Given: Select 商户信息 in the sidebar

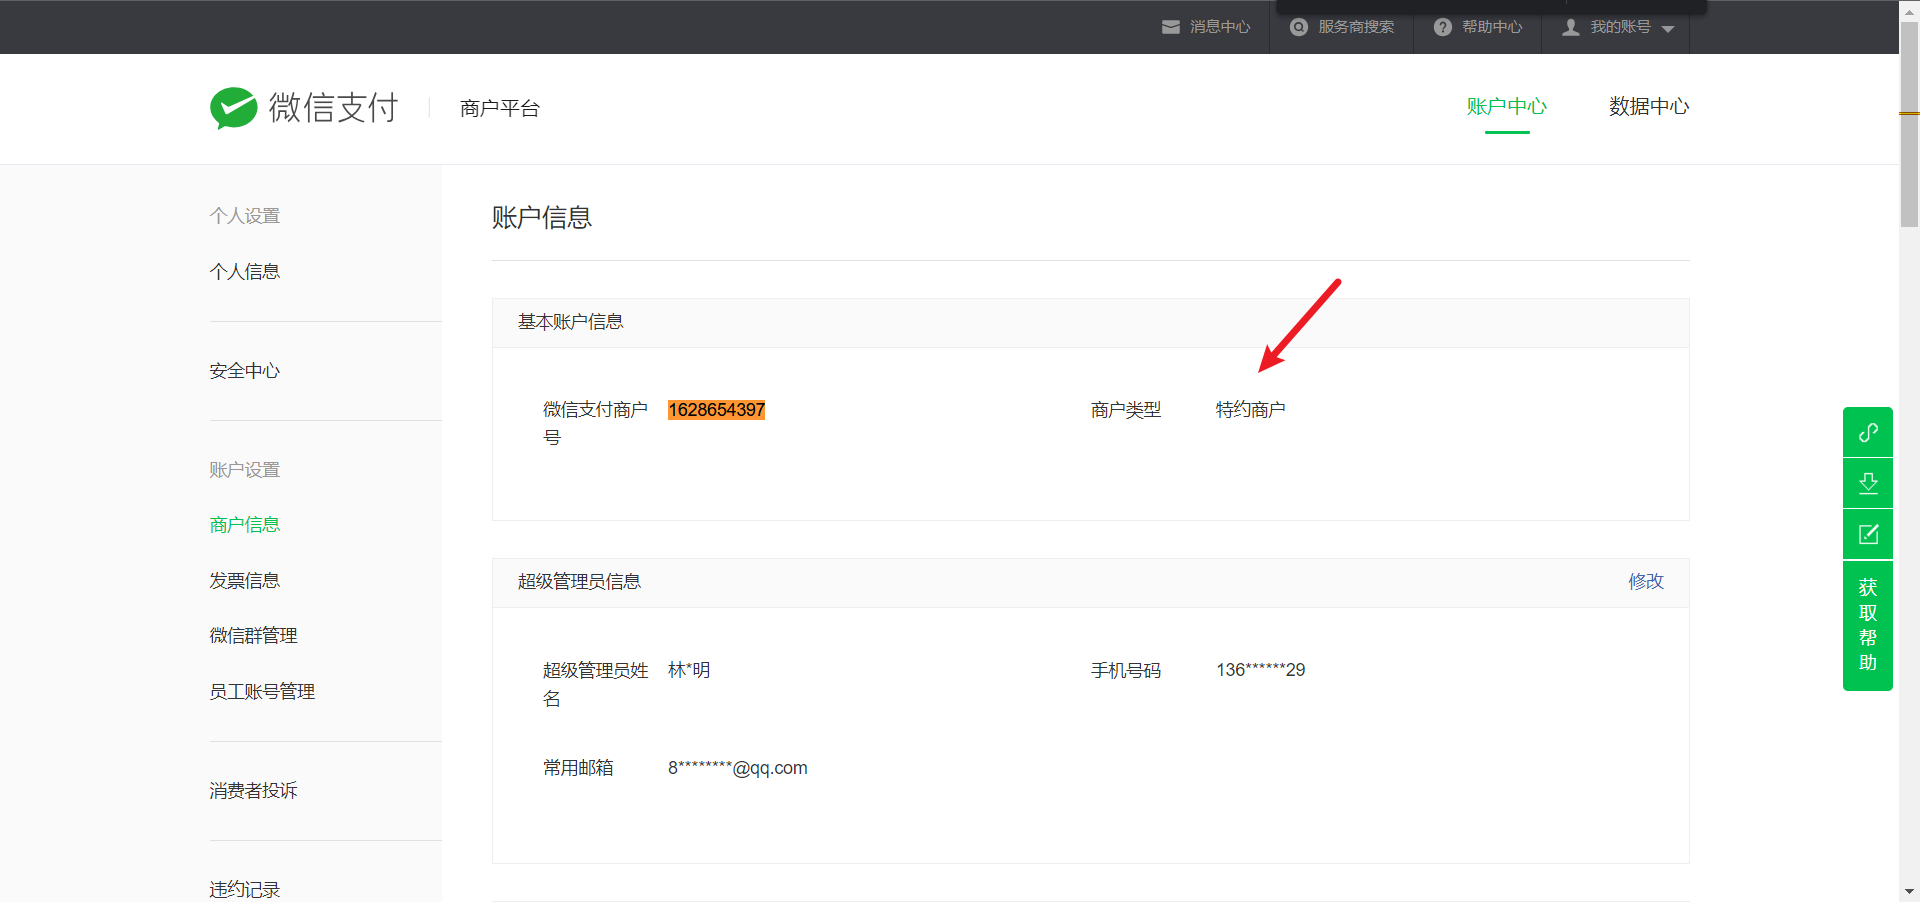Looking at the screenshot, I should point(245,525).
